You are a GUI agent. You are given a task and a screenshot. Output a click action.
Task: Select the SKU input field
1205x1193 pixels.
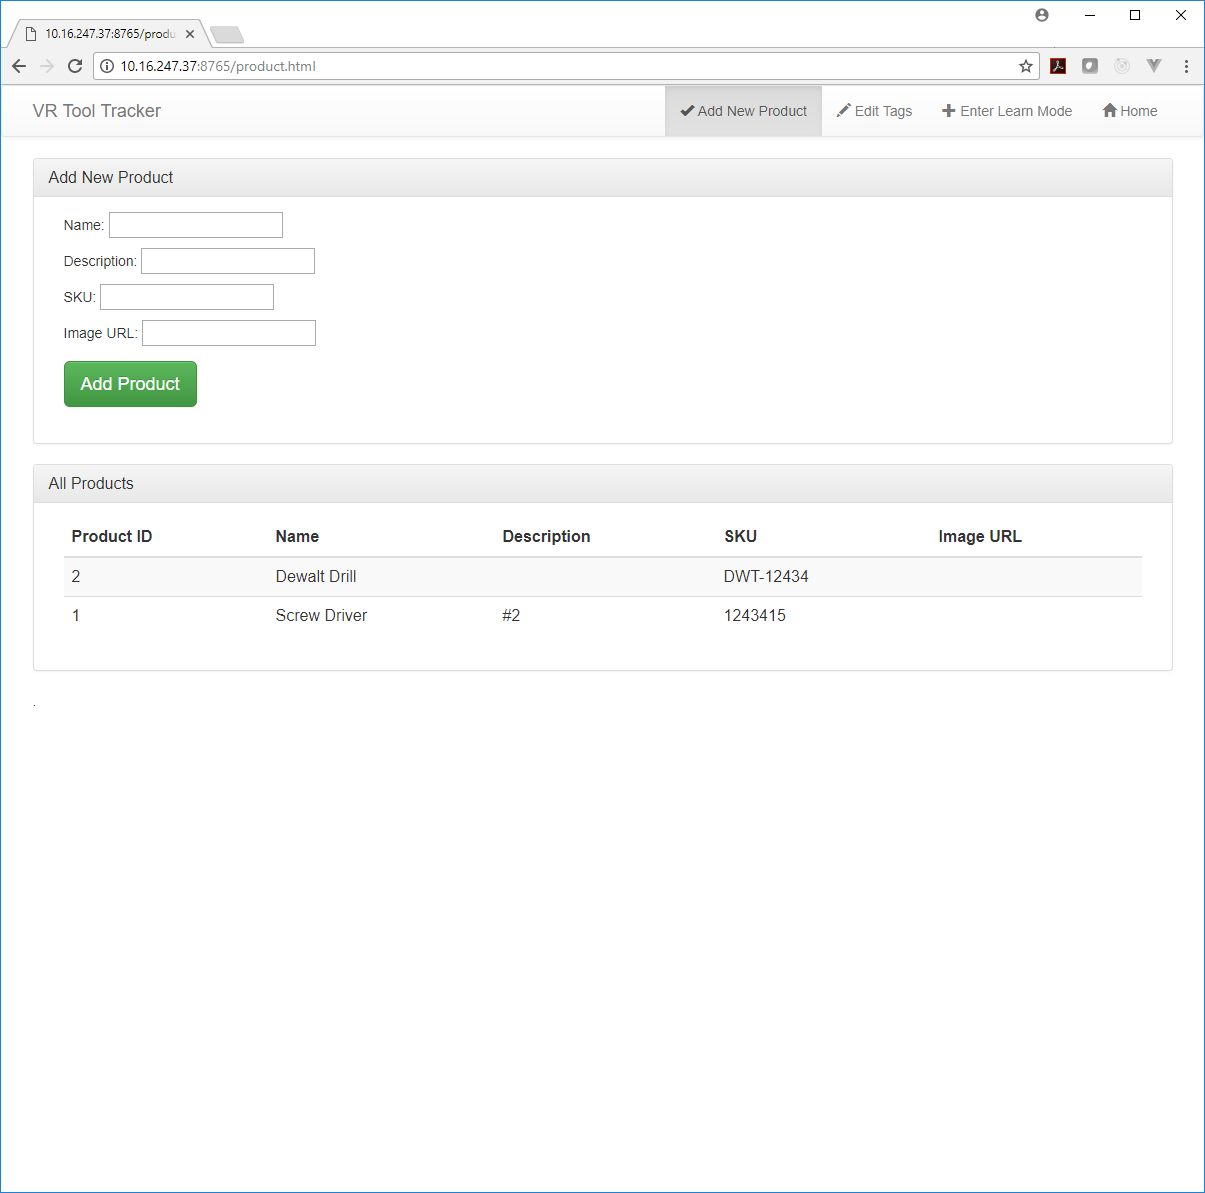[187, 297]
